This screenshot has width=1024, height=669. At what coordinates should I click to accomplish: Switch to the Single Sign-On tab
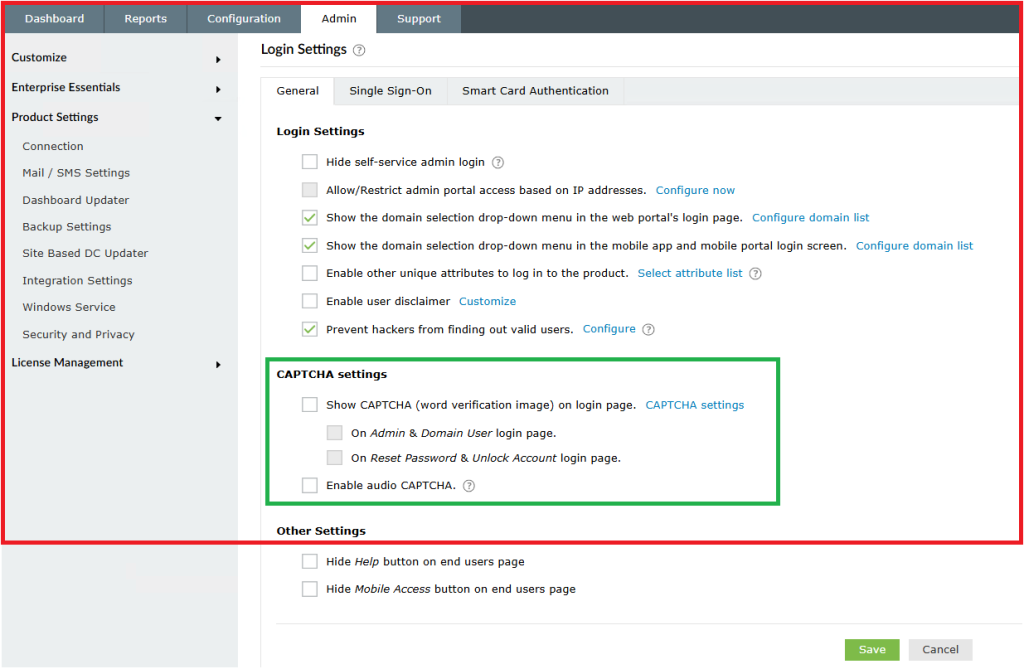point(390,91)
